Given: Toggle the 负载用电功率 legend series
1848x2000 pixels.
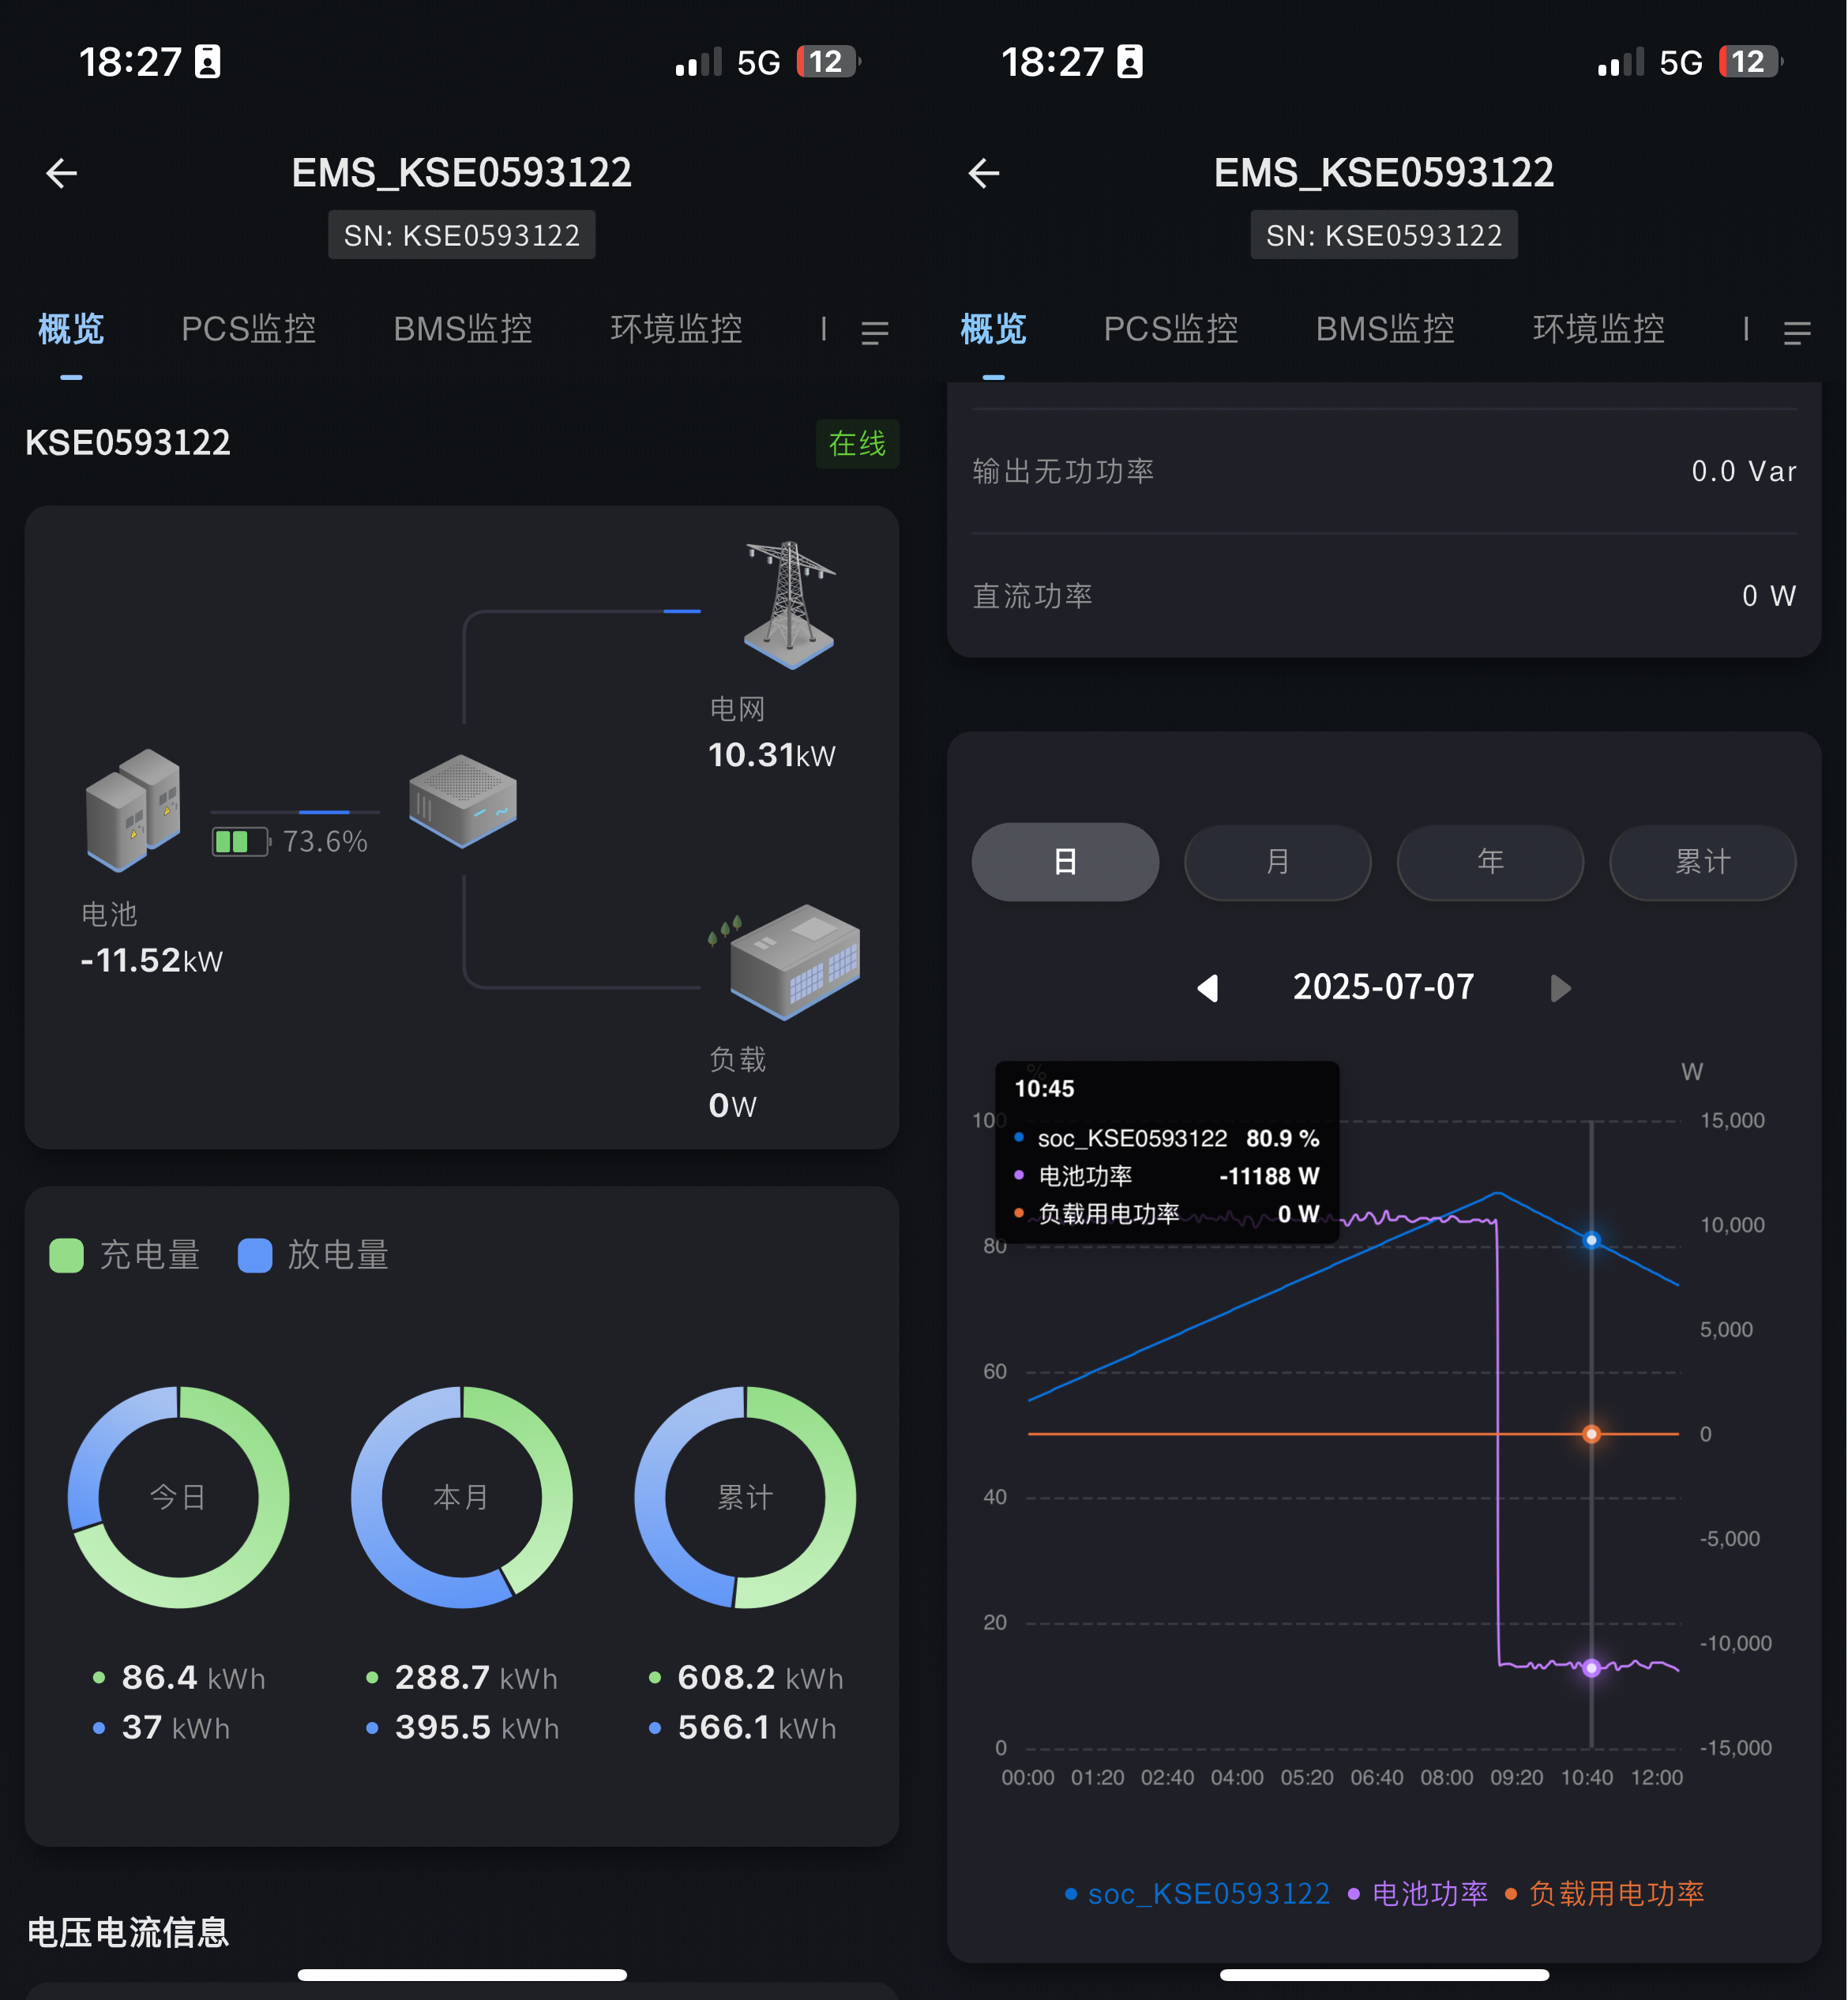Looking at the screenshot, I should point(1606,1894).
